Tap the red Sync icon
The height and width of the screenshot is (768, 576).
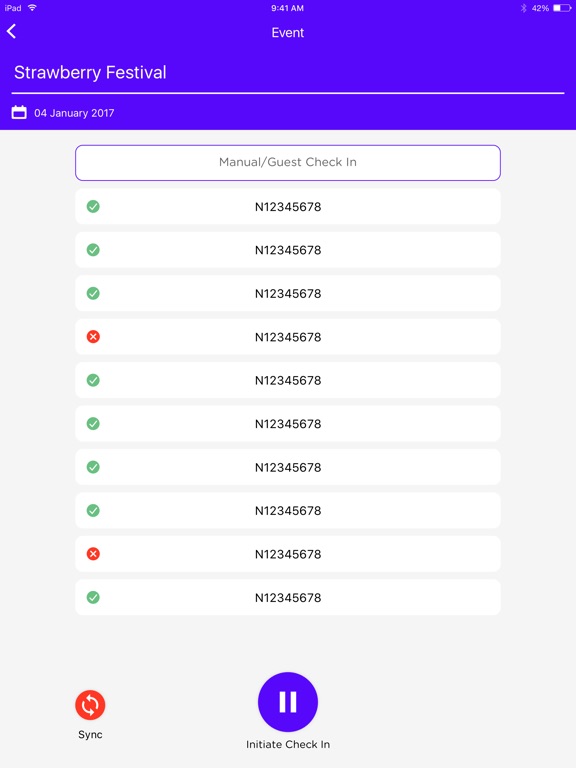(x=90, y=705)
